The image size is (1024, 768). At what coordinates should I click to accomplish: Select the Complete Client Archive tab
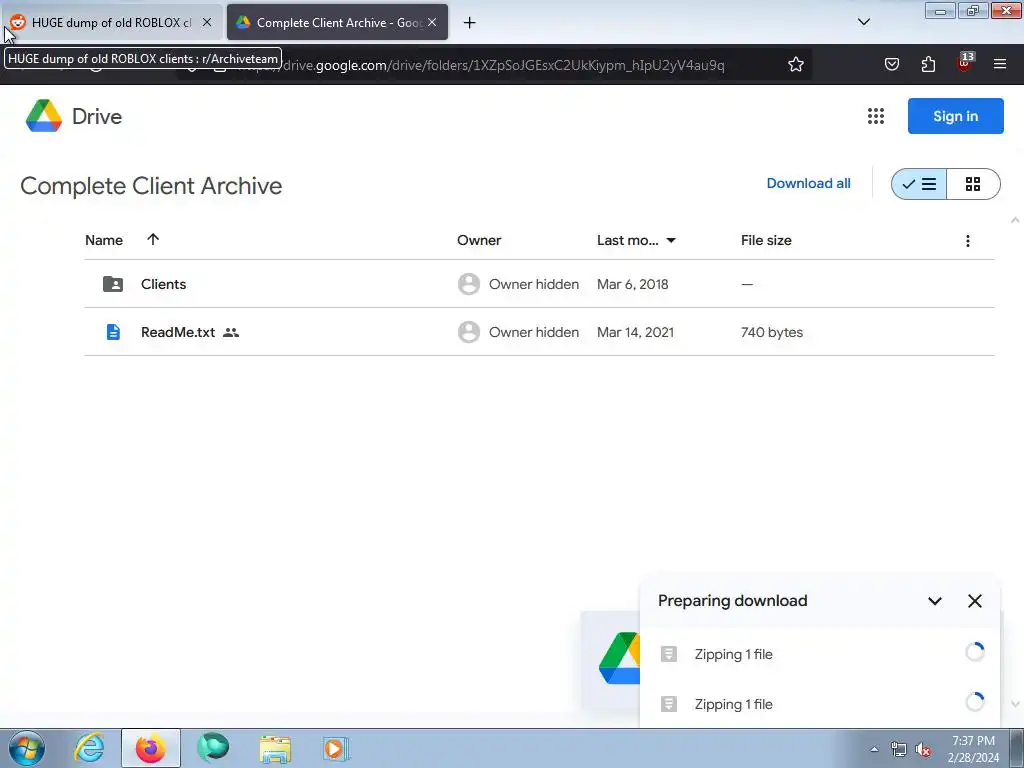click(x=337, y=23)
